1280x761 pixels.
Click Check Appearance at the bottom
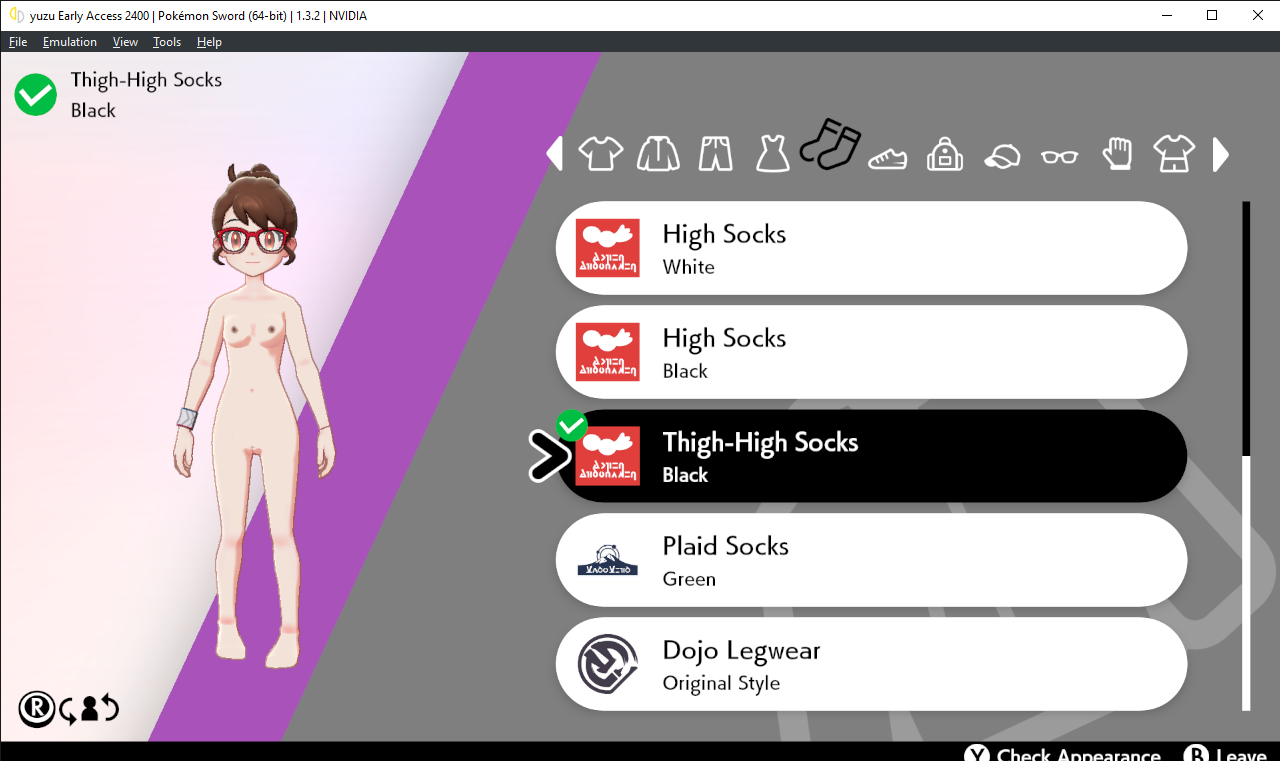(1078, 756)
